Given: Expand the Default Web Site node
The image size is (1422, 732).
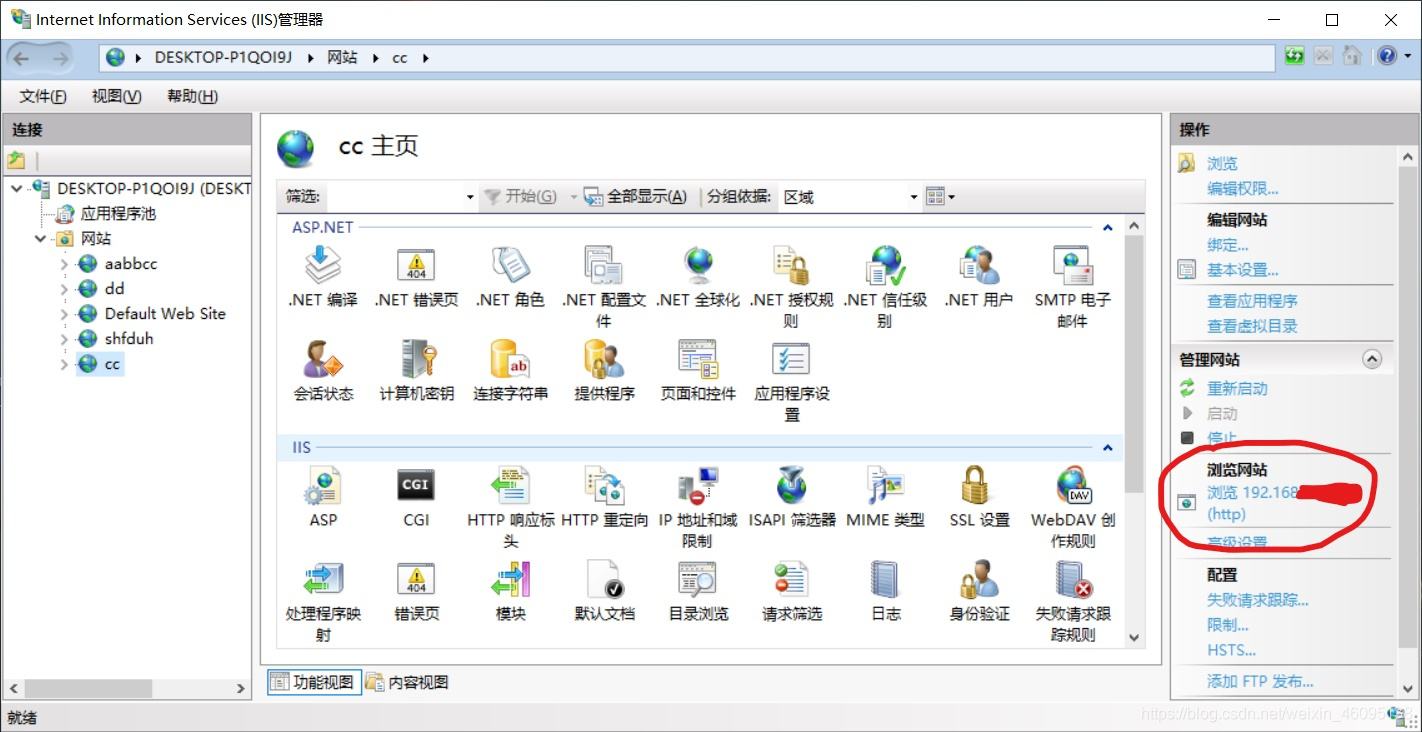Looking at the screenshot, I should (x=65, y=314).
